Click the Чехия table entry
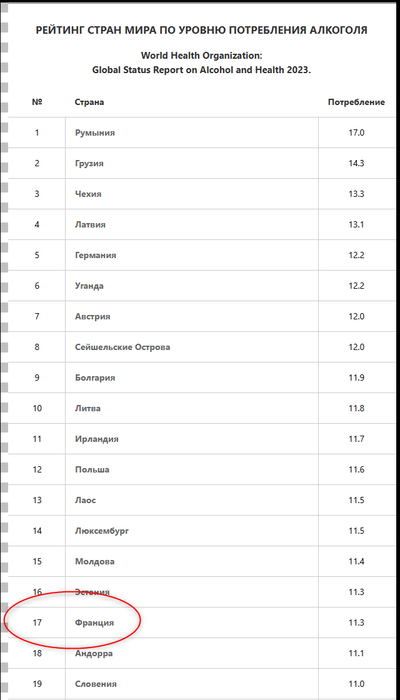Image resolution: width=400 pixels, height=700 pixels. (88, 194)
